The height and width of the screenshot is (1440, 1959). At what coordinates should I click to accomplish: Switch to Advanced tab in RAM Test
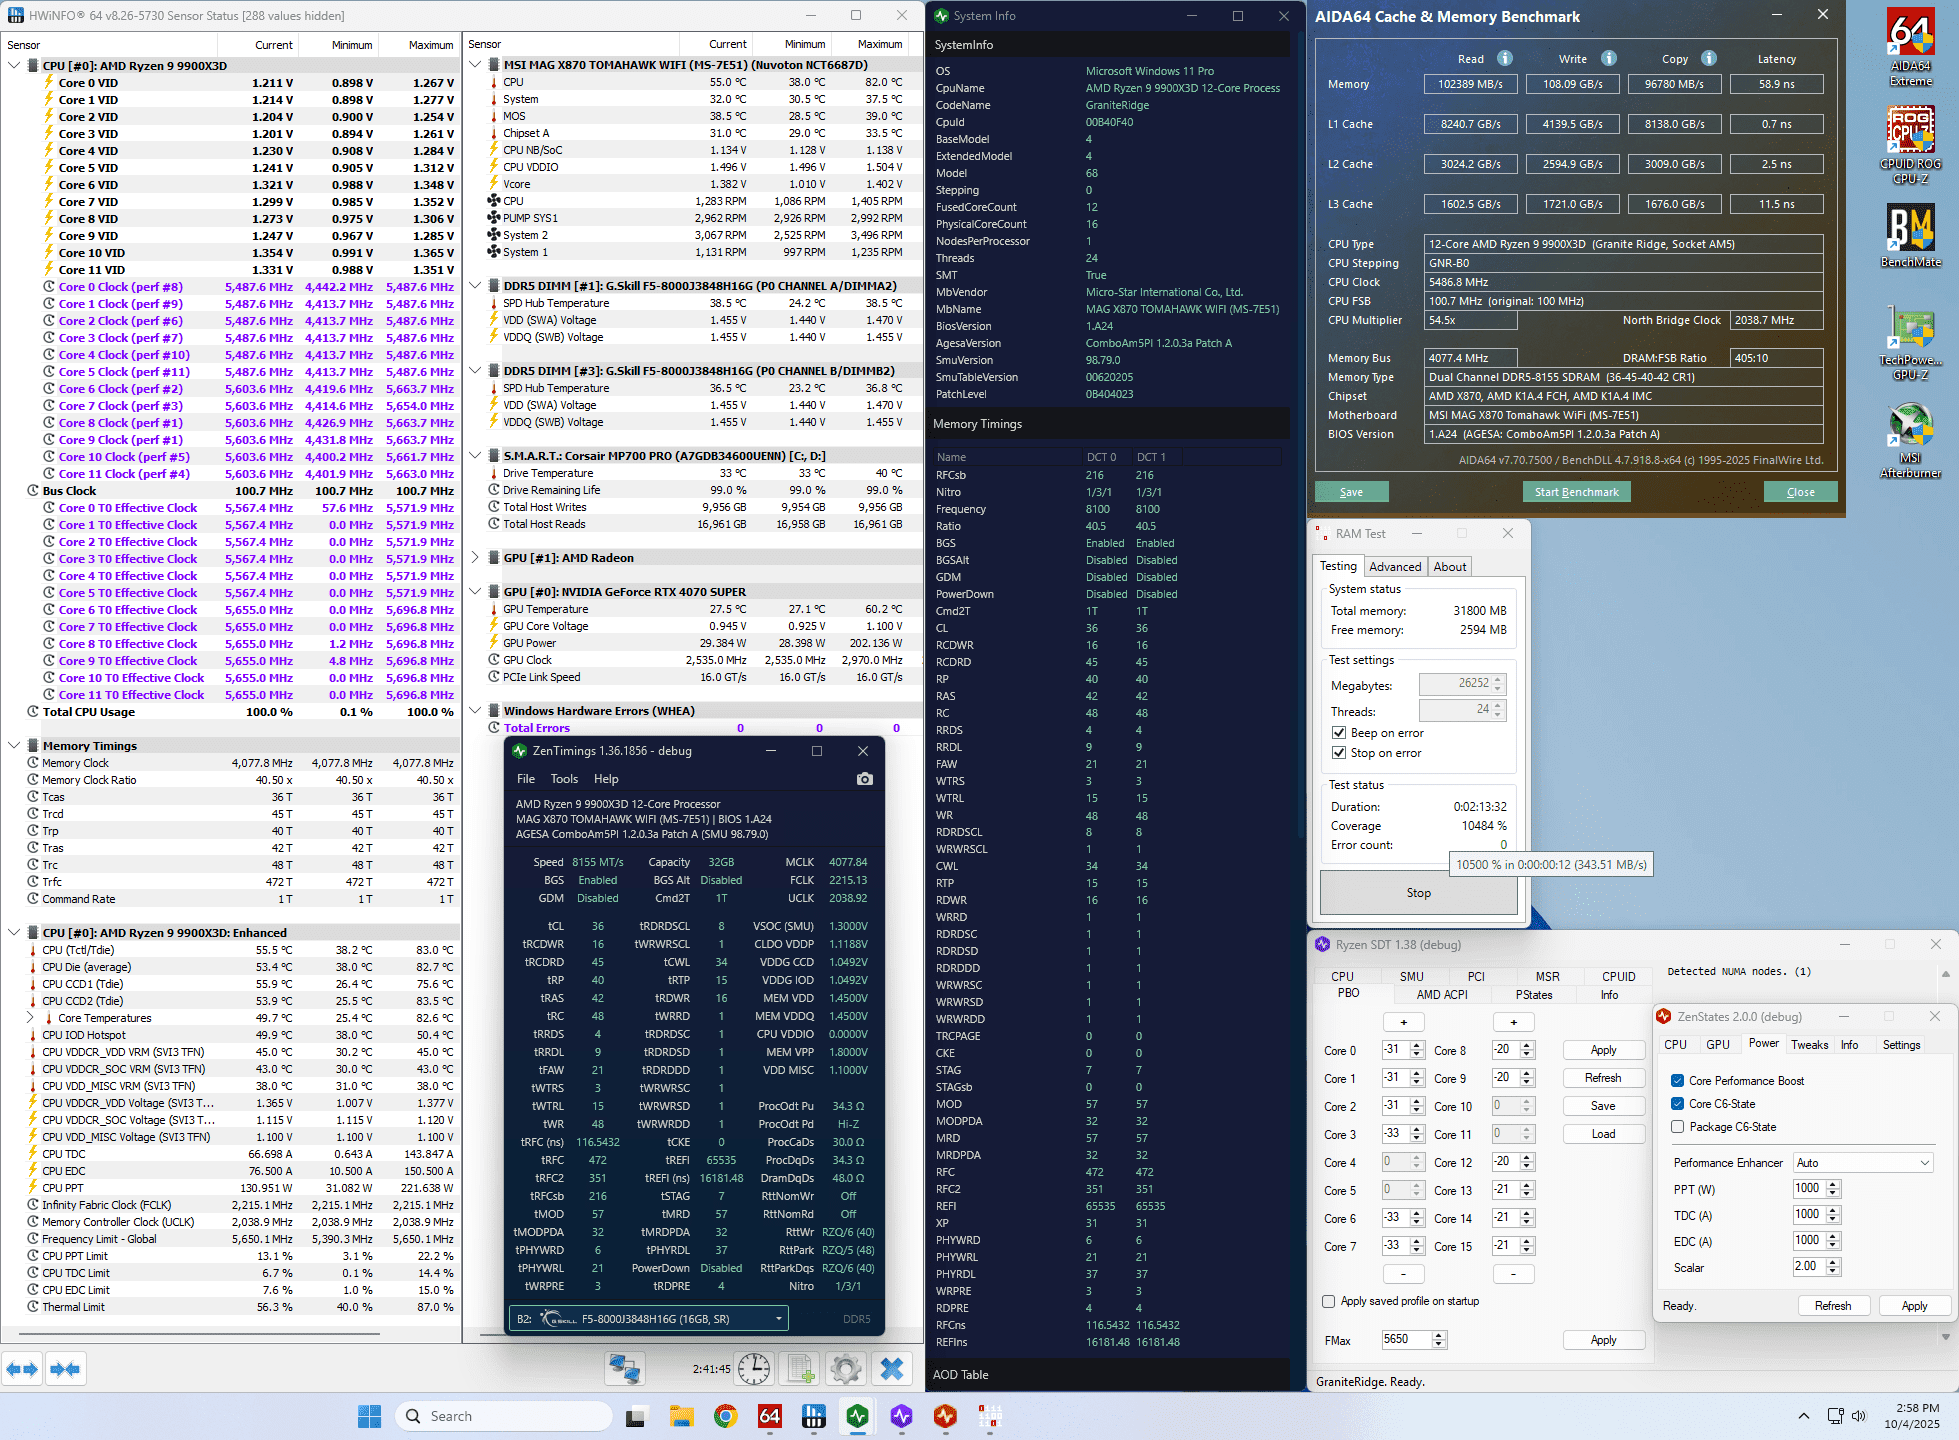pos(1394,566)
